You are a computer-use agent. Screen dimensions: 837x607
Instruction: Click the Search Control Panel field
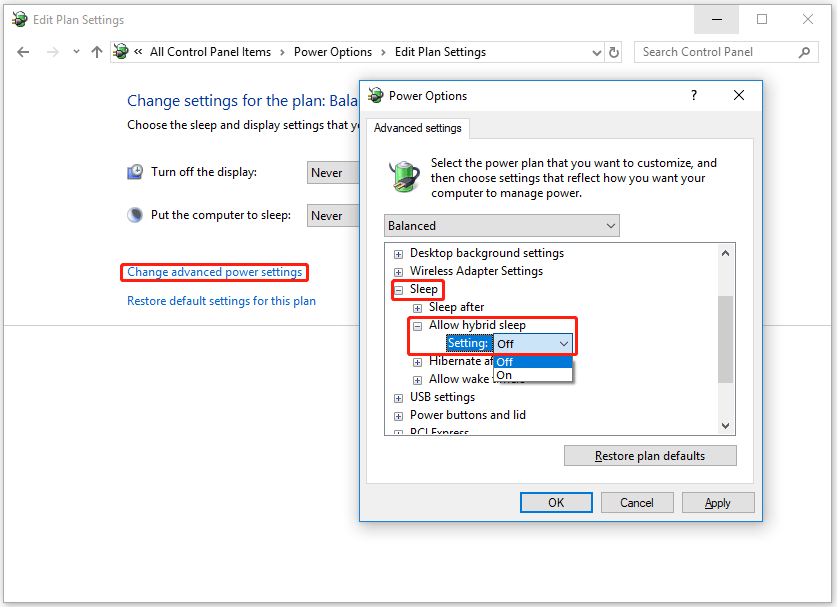[x=726, y=52]
